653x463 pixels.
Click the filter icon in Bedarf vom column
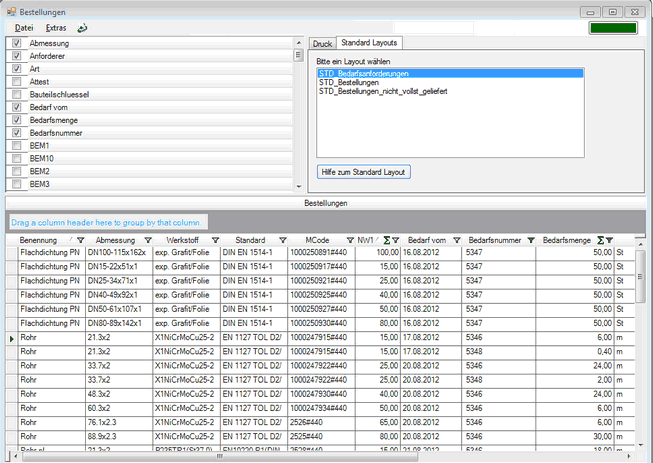point(457,241)
